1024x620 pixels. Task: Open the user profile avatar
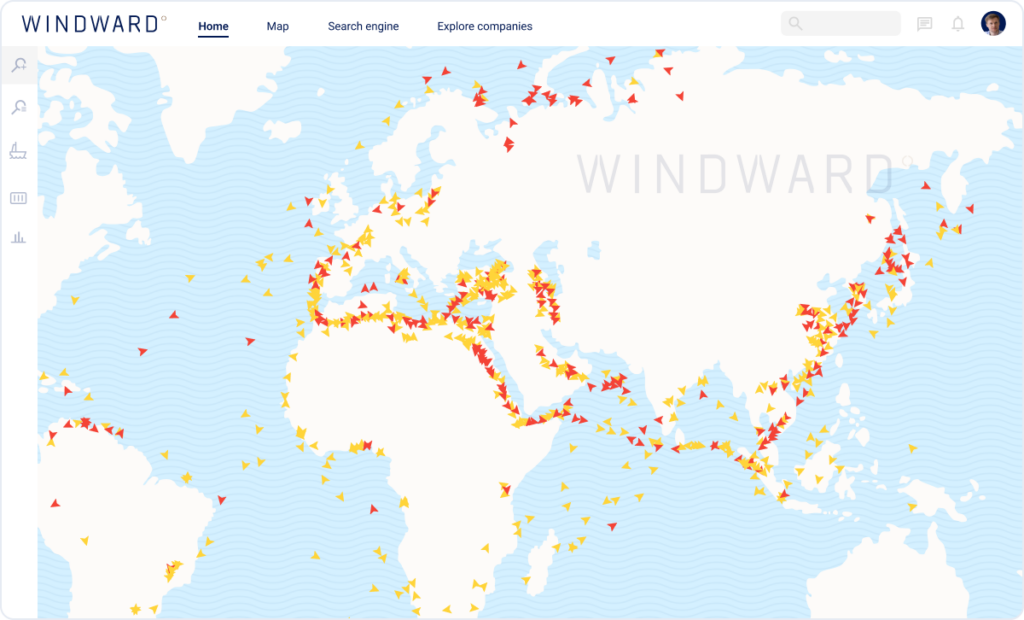[993, 24]
